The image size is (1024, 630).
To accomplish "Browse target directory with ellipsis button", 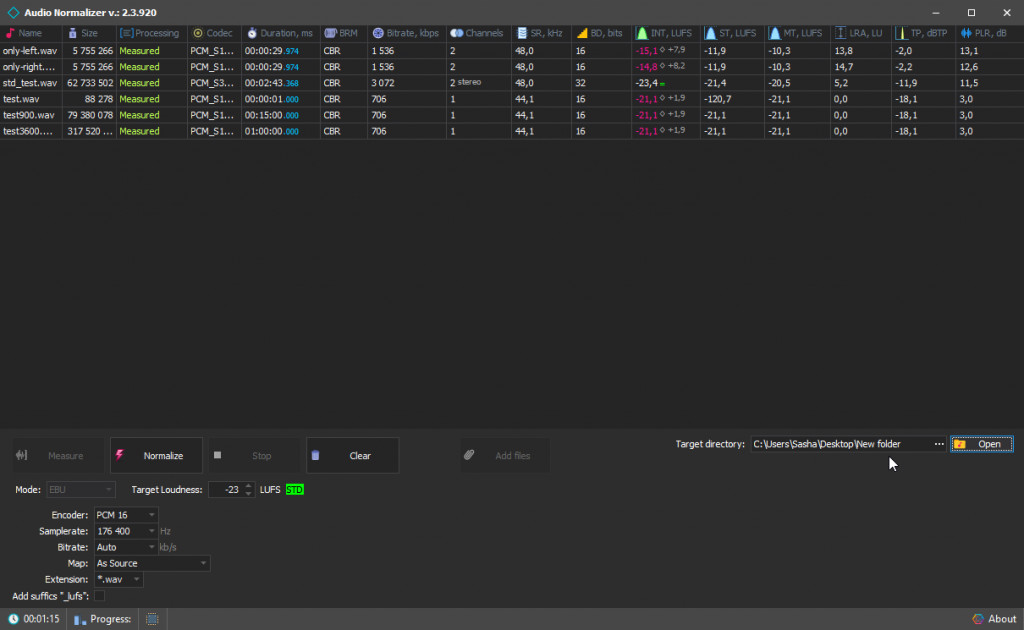I will 939,444.
